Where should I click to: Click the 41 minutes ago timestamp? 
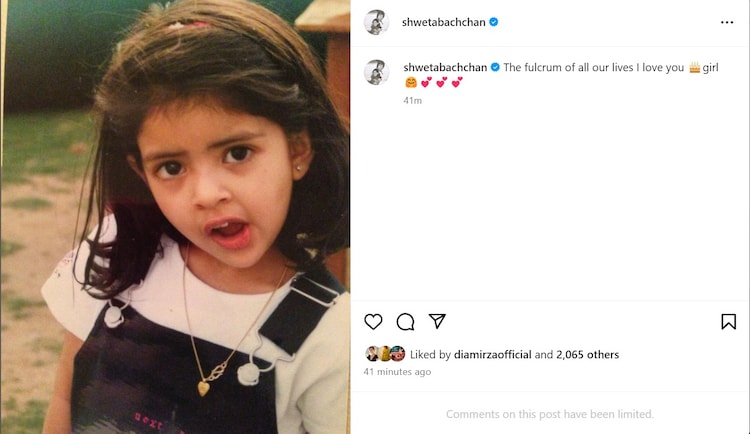pyautogui.click(x=397, y=372)
